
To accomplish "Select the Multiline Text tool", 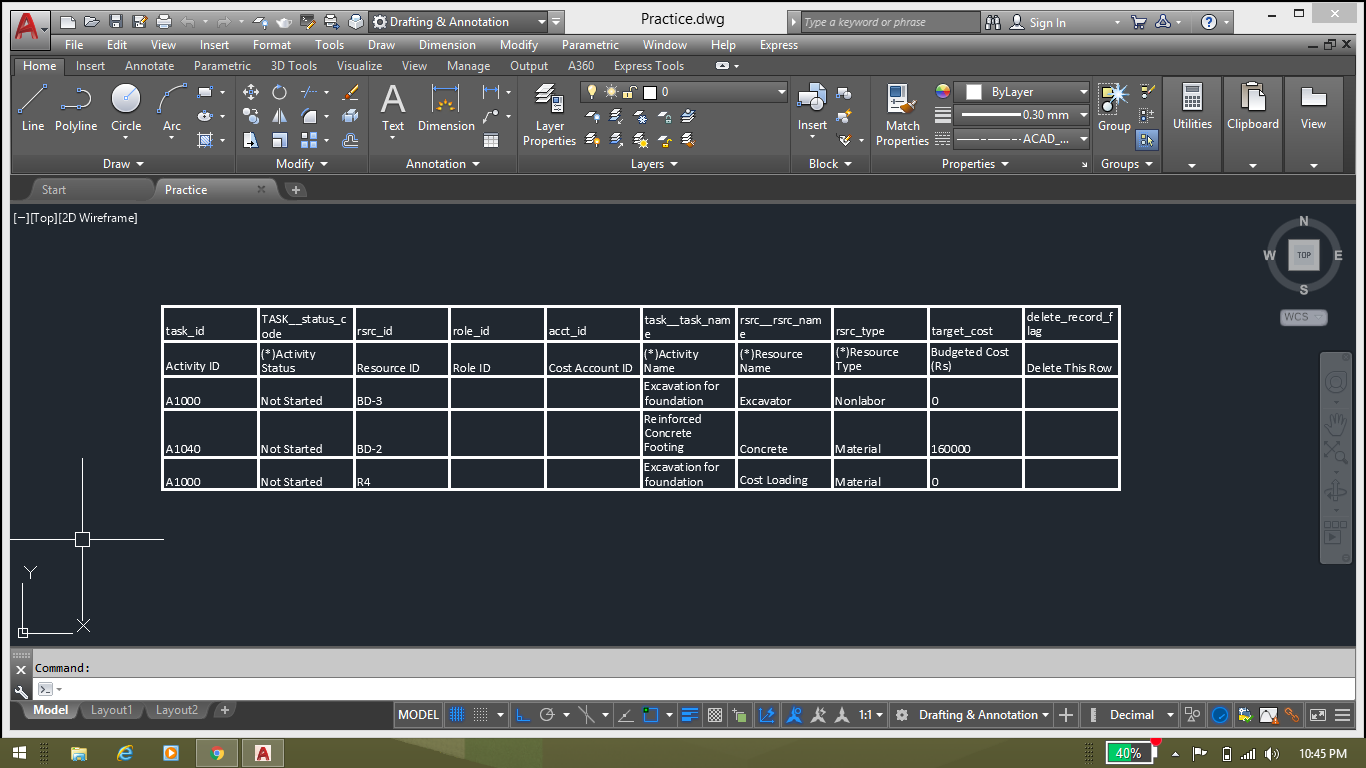I will pos(392,105).
